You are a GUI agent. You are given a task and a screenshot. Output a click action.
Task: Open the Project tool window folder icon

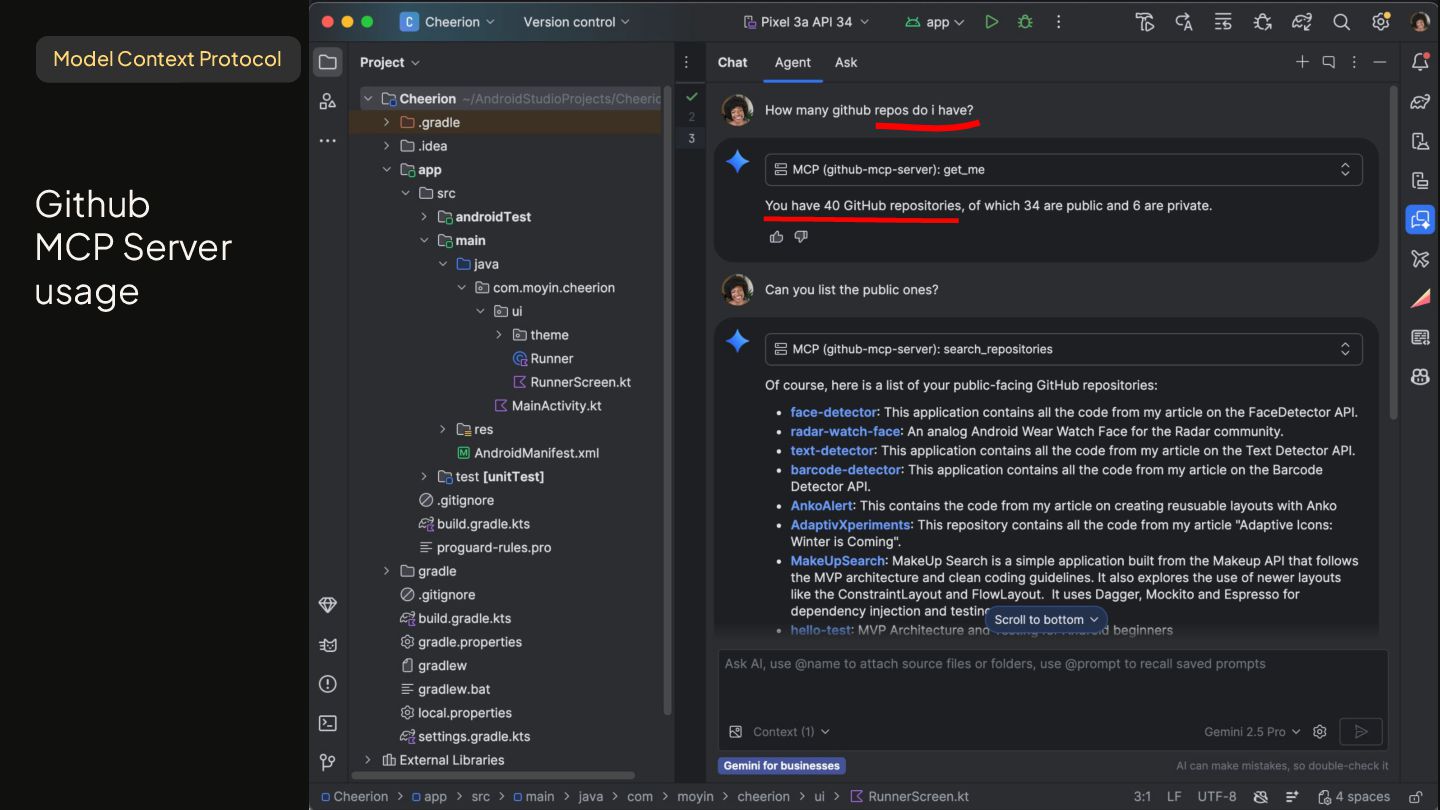328,62
